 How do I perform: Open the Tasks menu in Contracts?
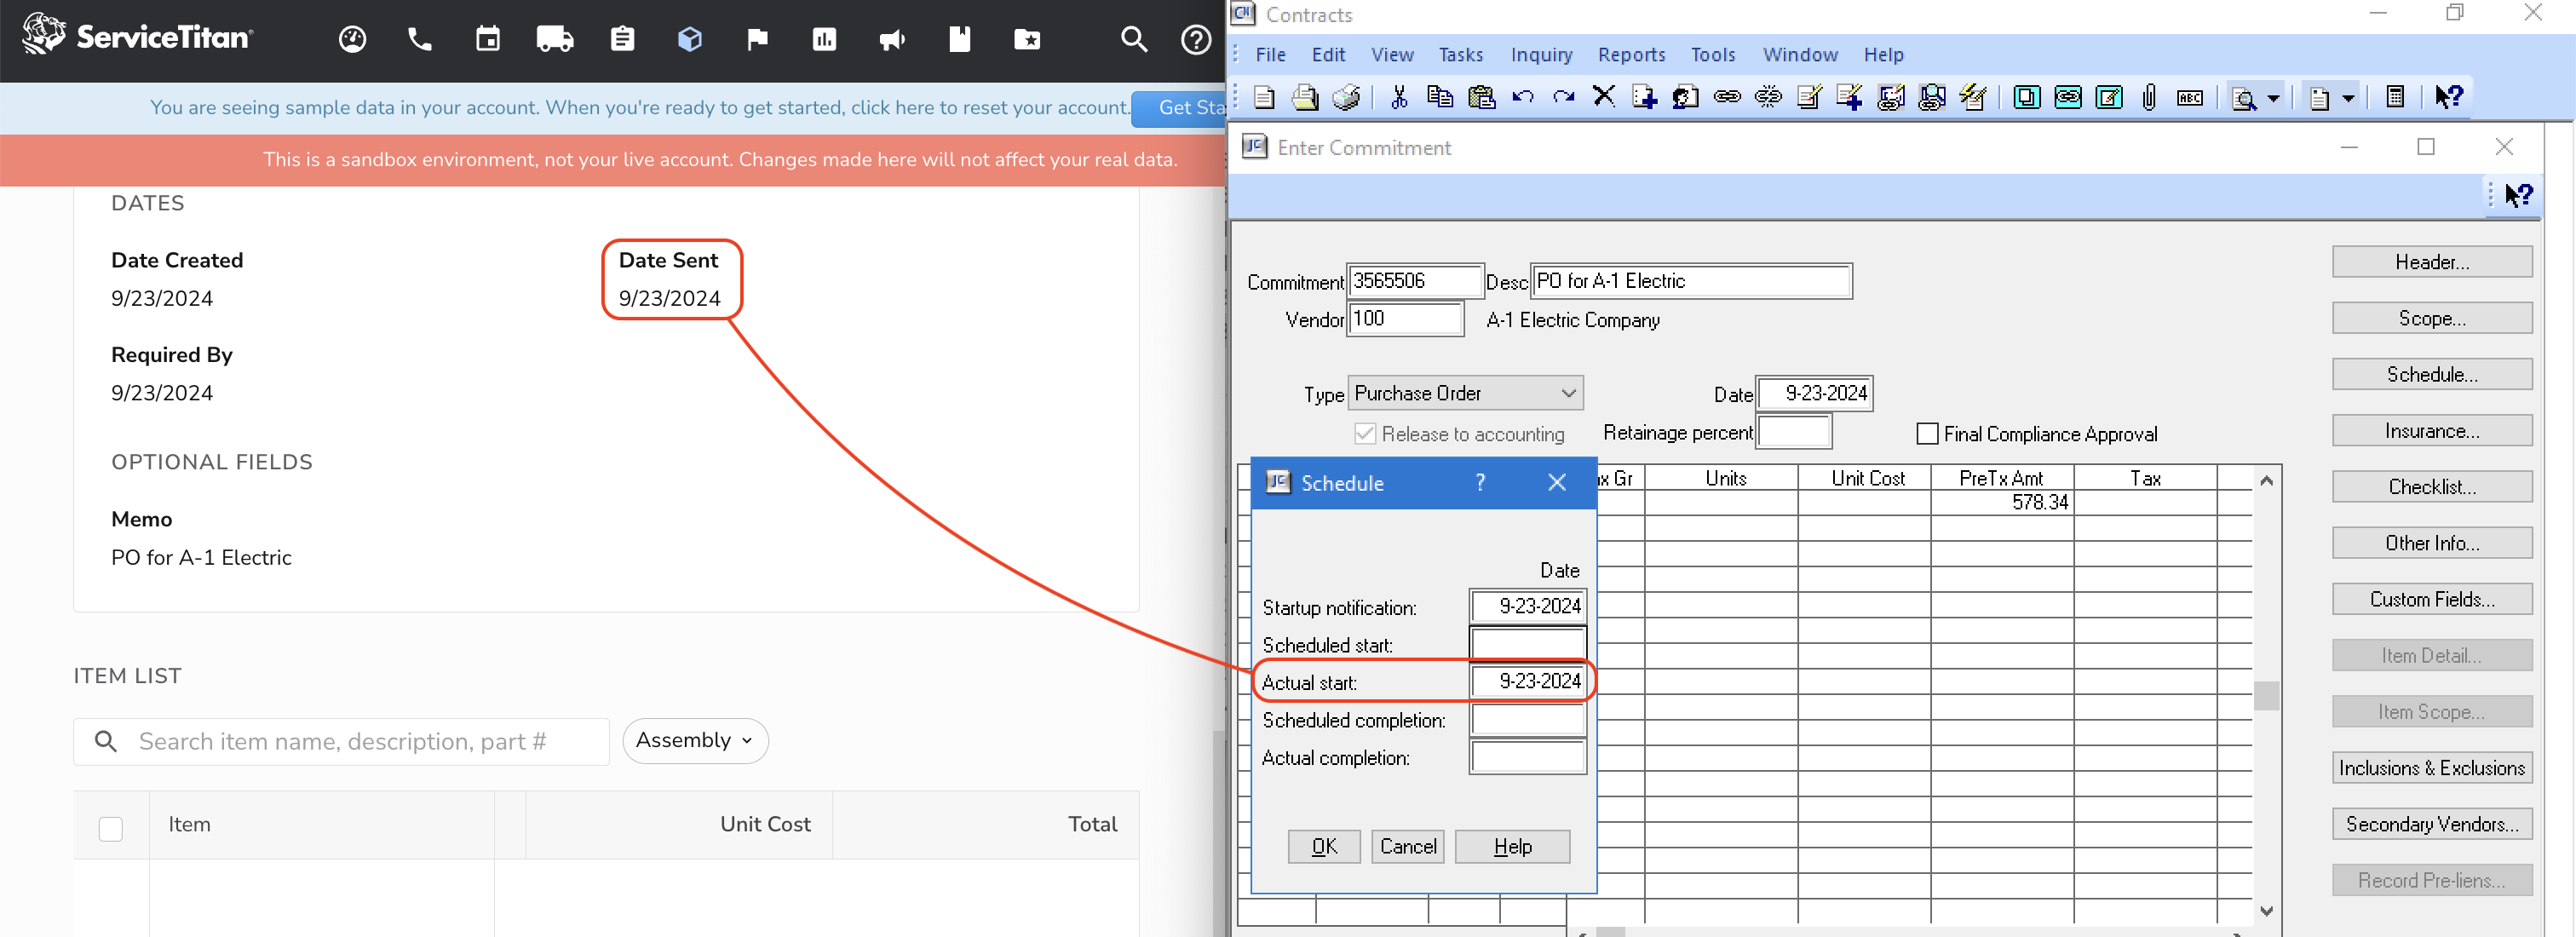point(1461,55)
